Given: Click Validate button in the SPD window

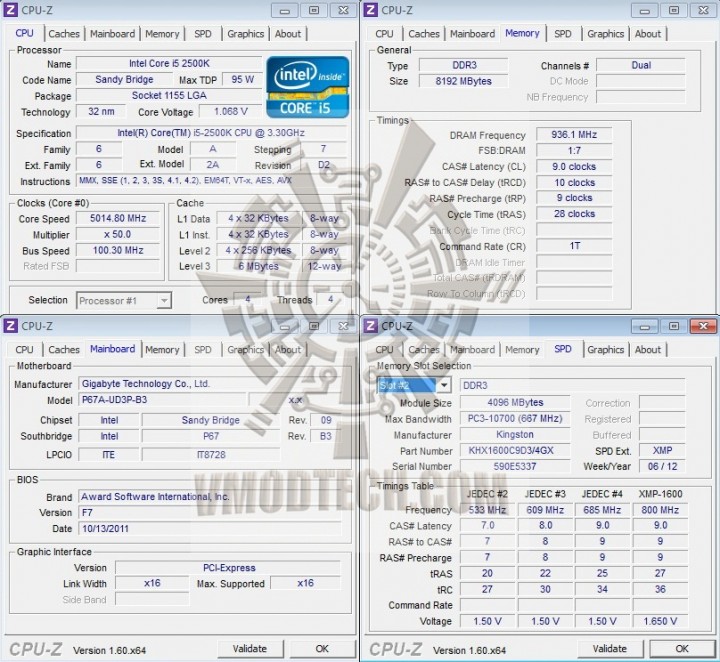Looking at the screenshot, I should click(x=610, y=649).
